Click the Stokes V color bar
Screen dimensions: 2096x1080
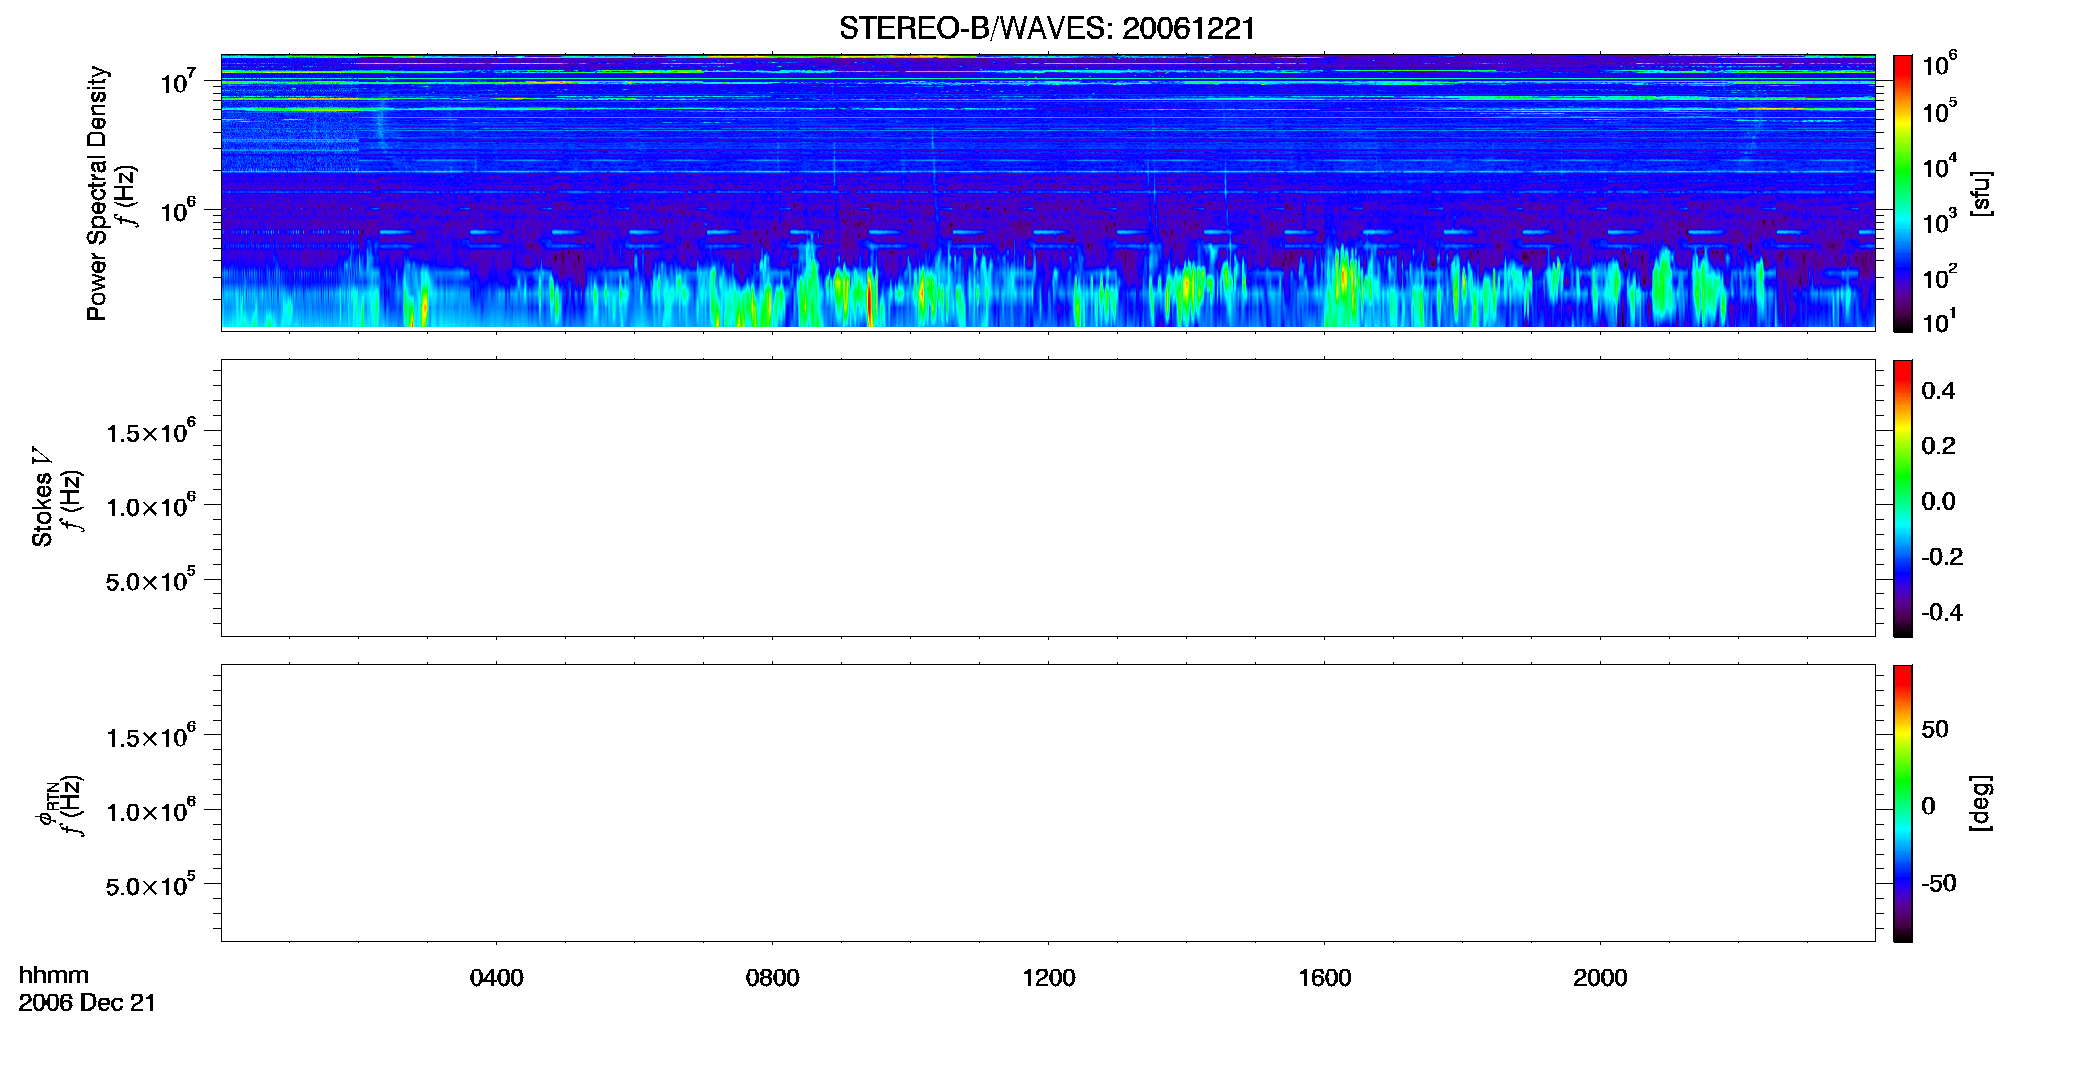pyautogui.click(x=1903, y=498)
